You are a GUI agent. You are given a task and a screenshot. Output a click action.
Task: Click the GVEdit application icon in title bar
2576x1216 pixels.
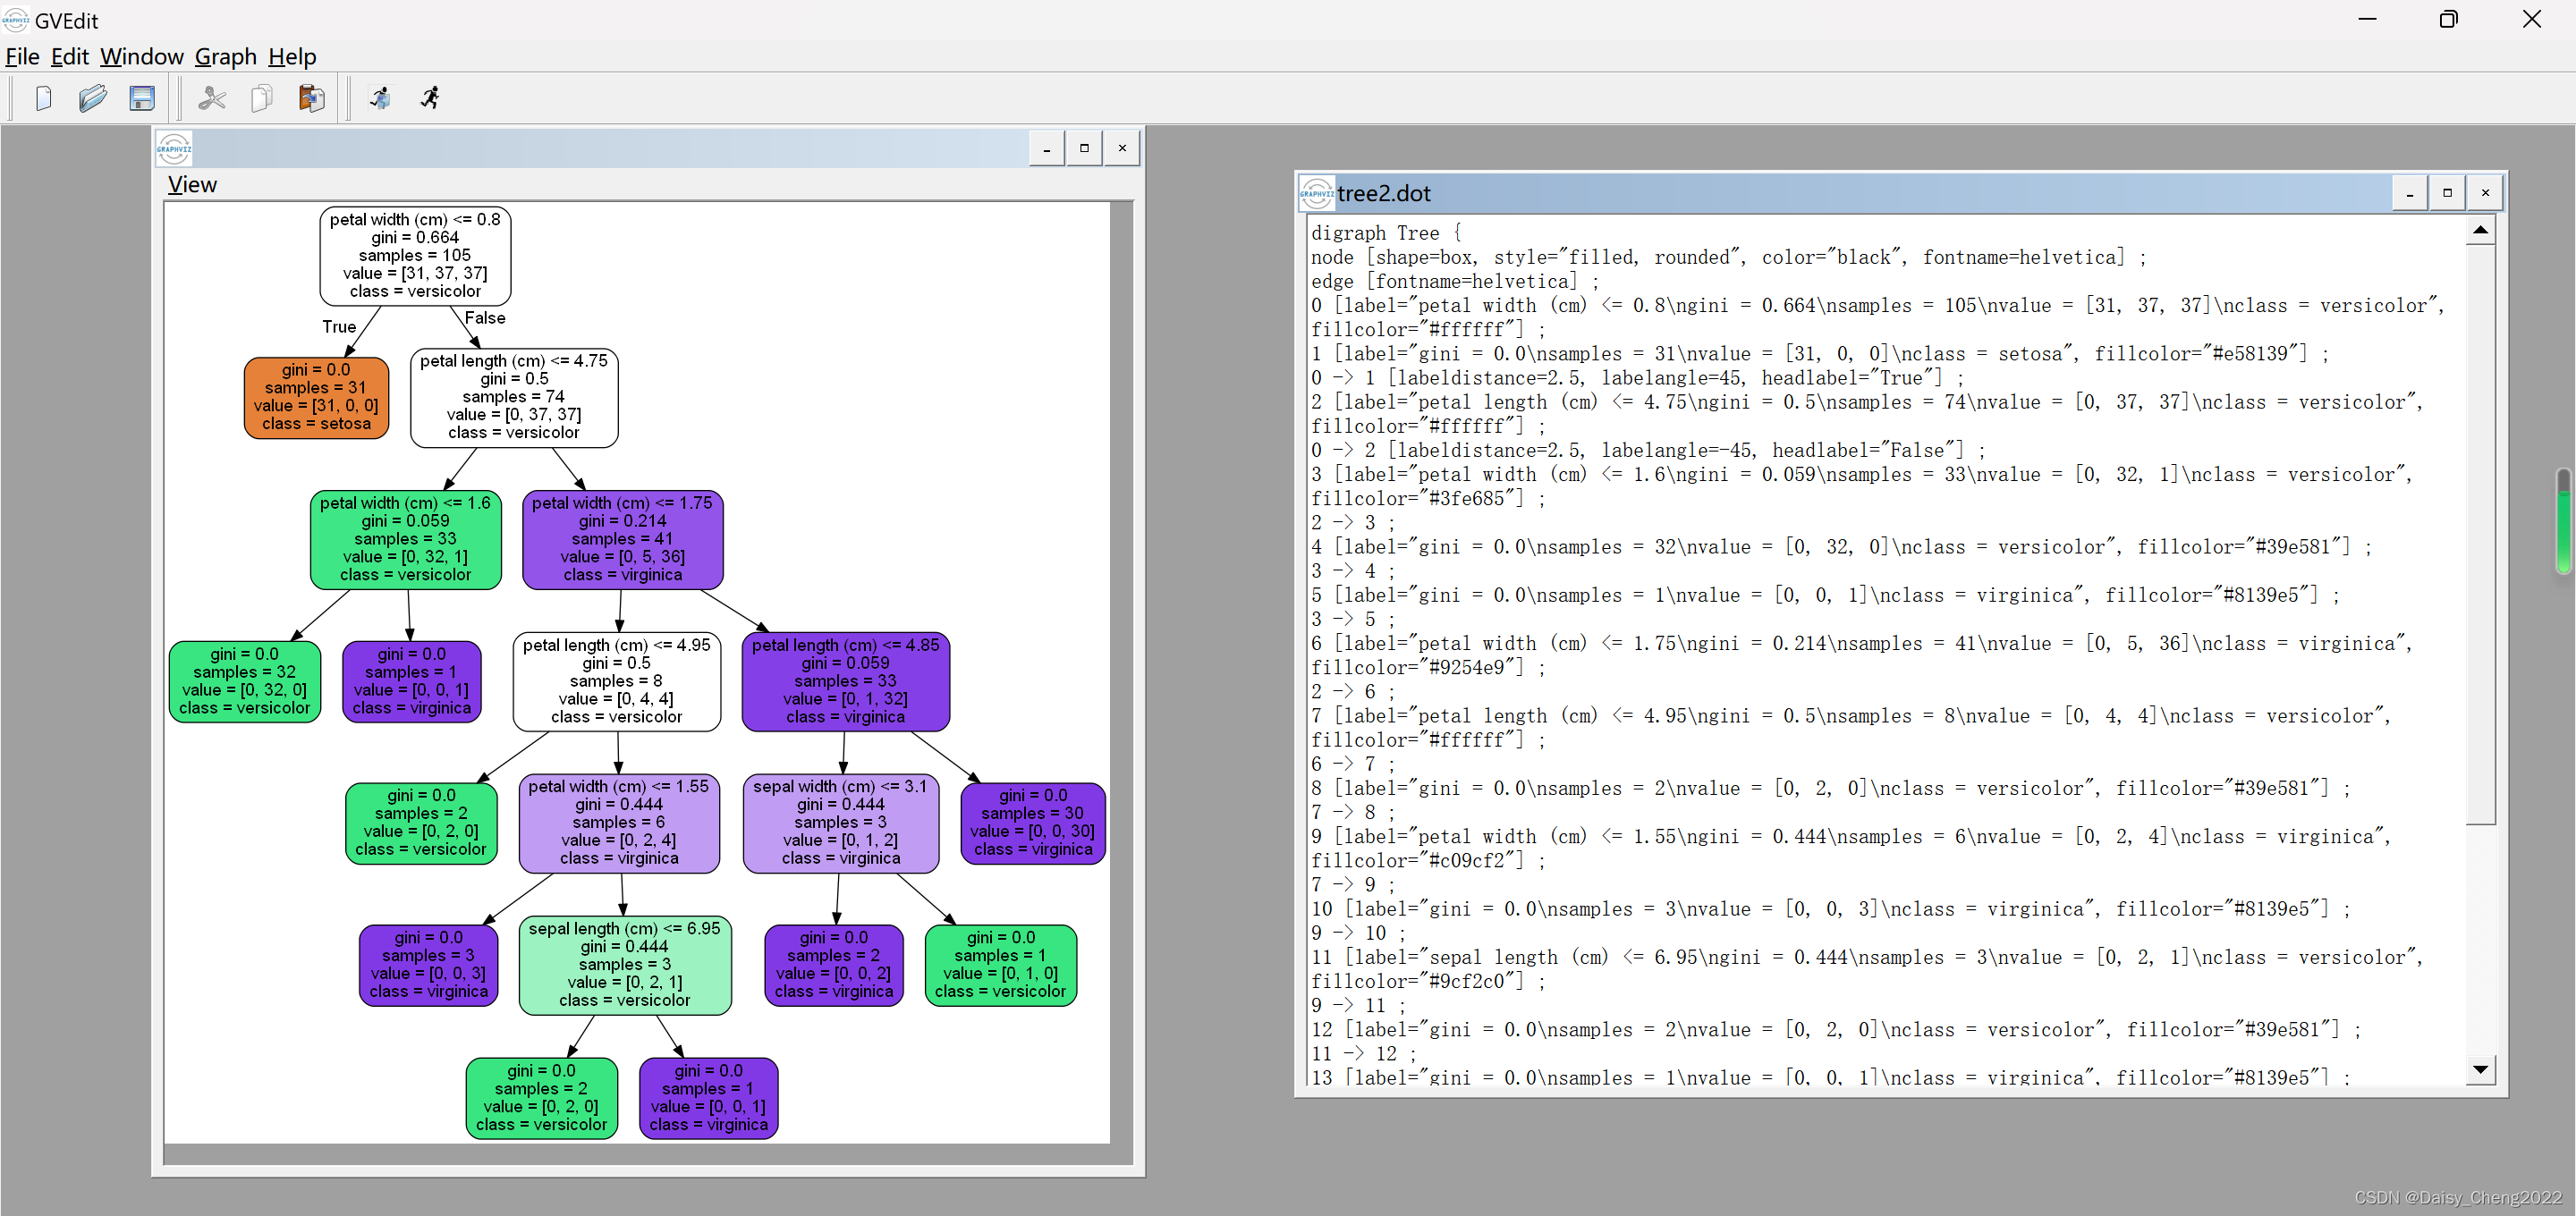click(15, 19)
